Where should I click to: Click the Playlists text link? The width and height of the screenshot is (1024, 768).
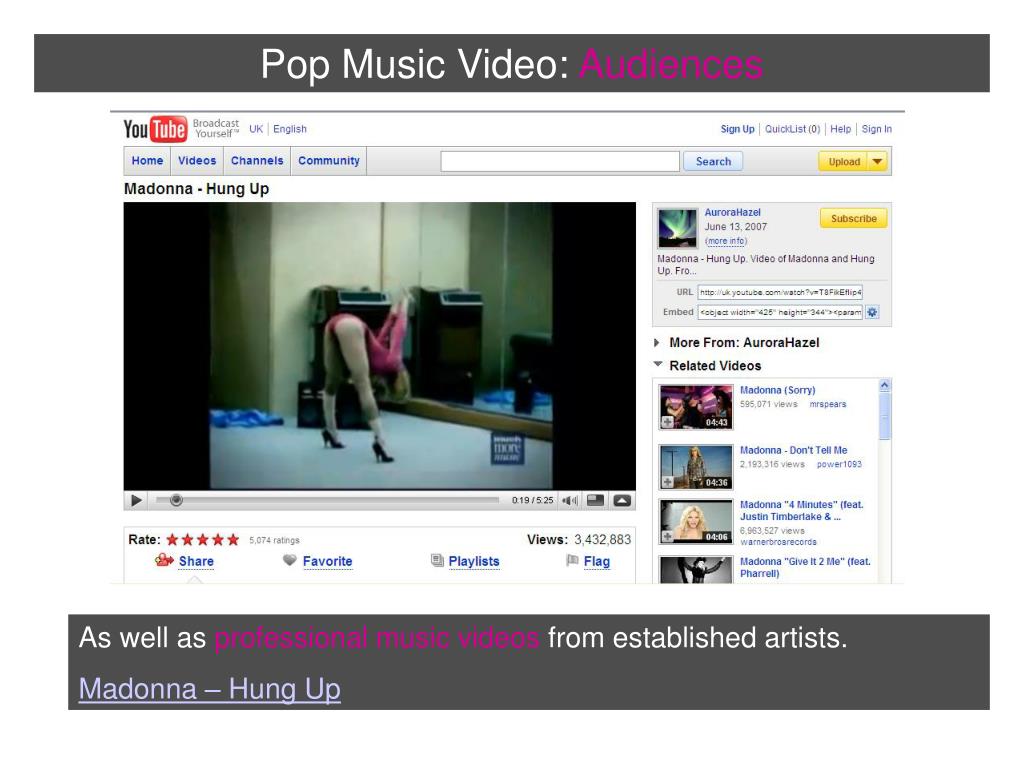point(473,561)
